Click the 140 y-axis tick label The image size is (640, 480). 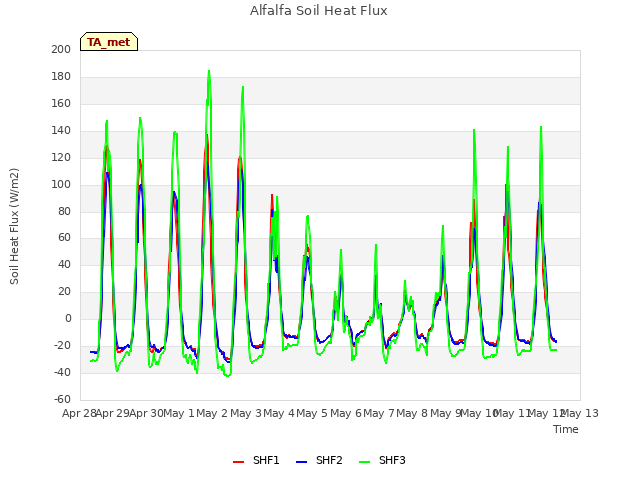click(x=61, y=131)
